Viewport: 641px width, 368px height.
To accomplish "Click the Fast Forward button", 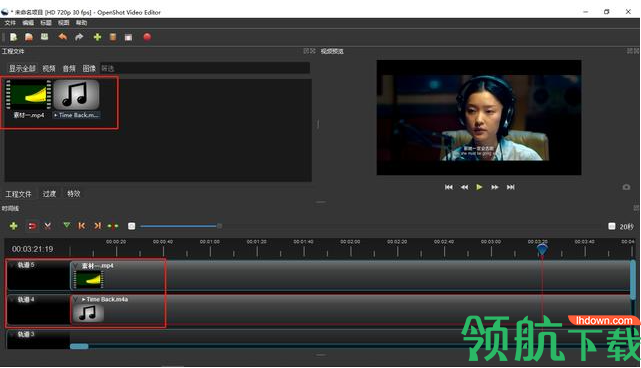I will tap(495, 187).
